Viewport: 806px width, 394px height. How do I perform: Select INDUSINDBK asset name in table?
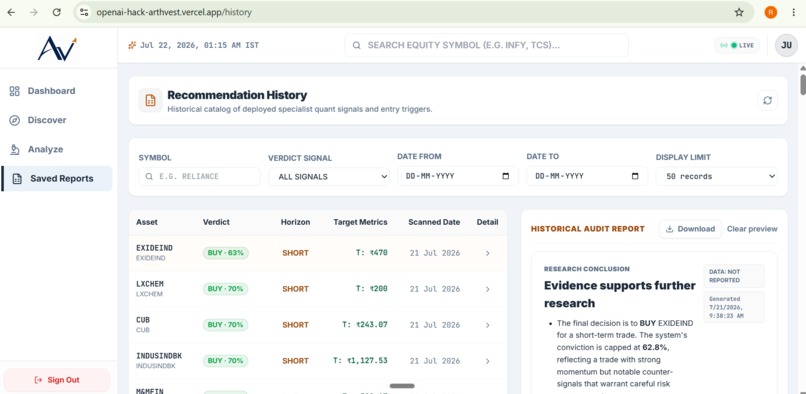click(x=159, y=356)
